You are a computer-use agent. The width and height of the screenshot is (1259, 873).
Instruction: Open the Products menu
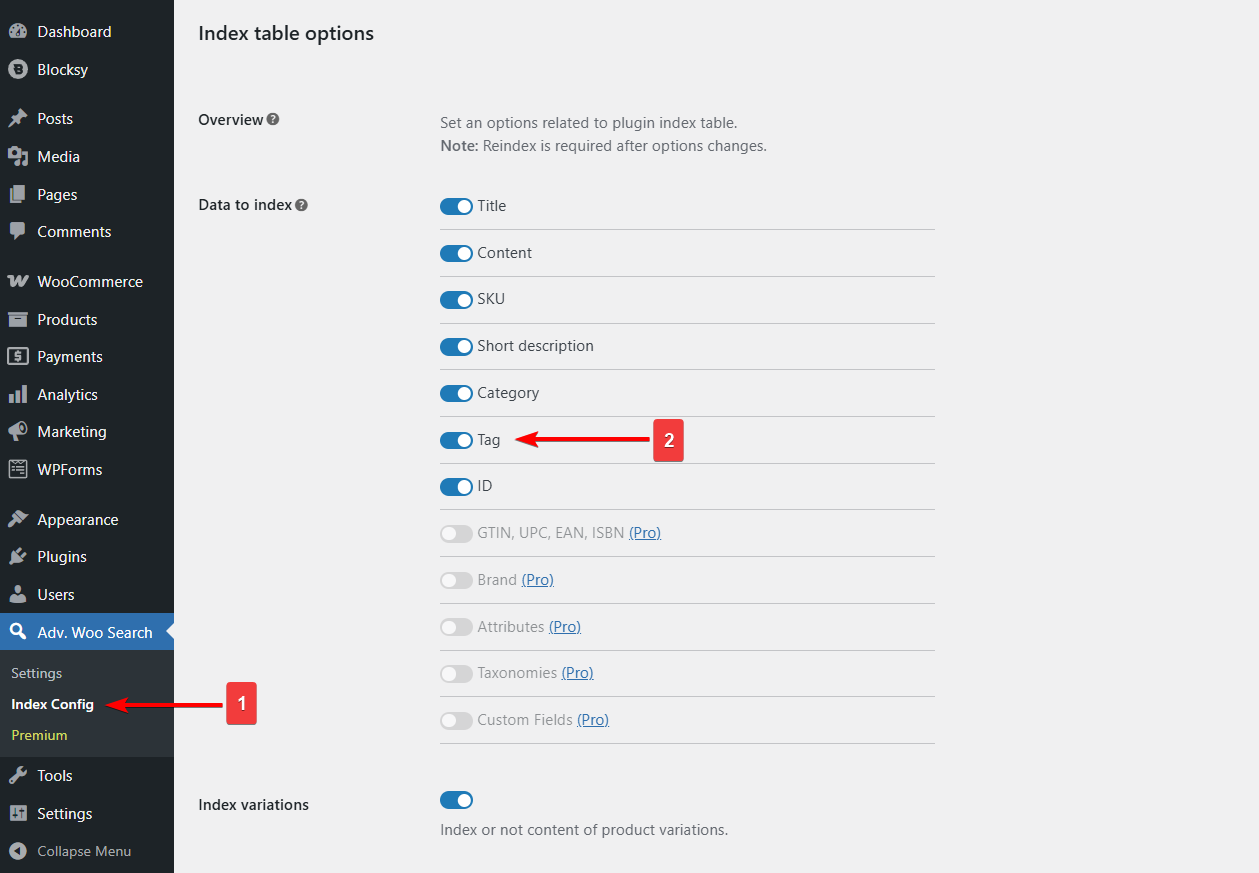point(67,320)
